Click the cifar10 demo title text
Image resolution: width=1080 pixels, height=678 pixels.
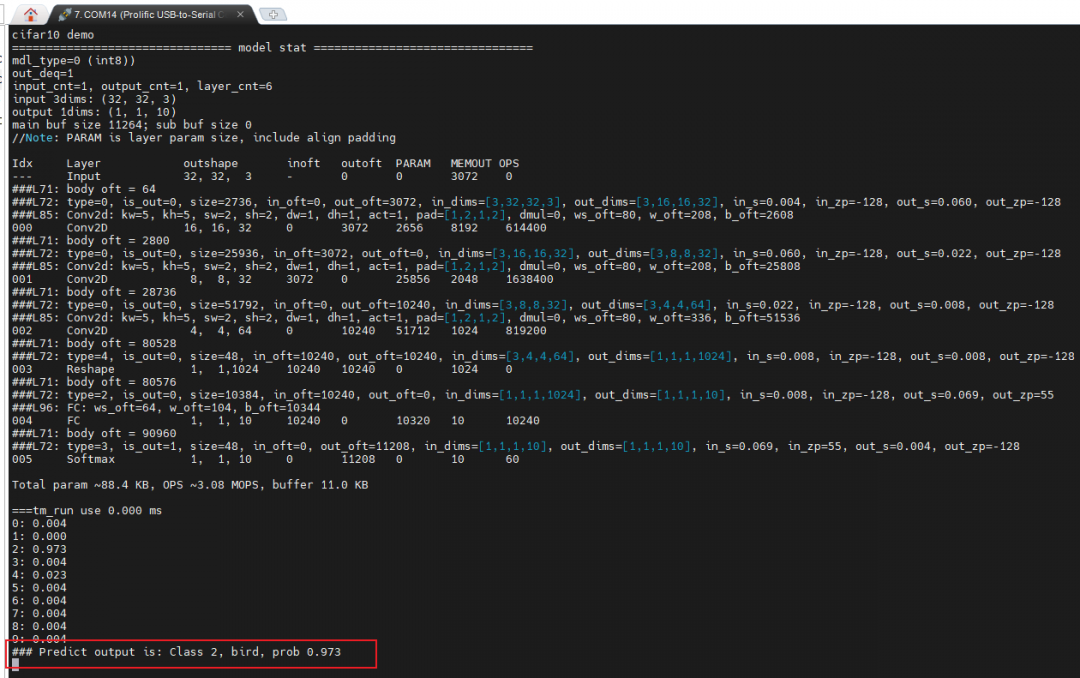click(52, 34)
